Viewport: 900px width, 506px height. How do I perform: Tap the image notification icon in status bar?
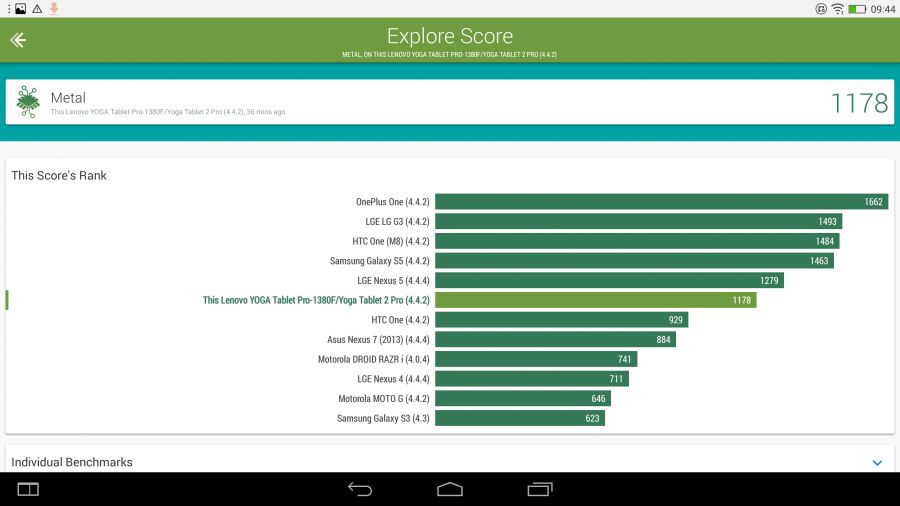coord(20,9)
